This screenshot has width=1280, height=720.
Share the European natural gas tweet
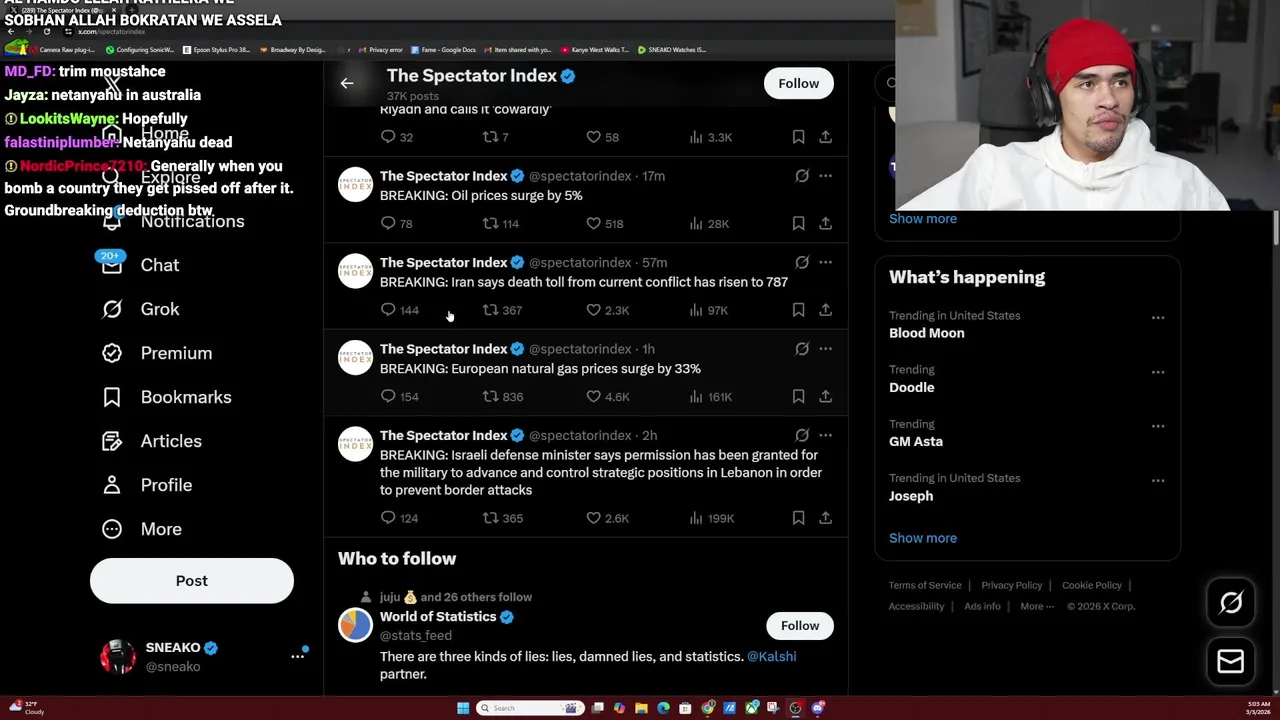click(825, 397)
